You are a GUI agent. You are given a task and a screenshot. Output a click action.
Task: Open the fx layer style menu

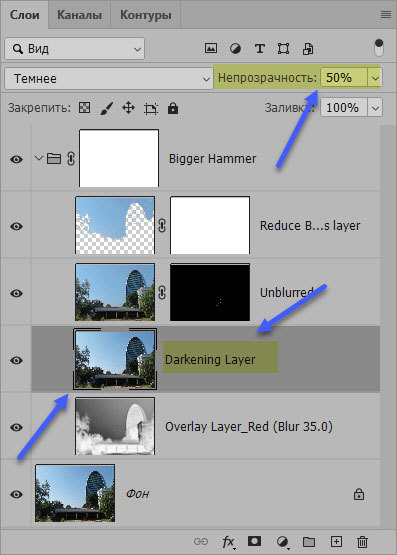(228, 542)
